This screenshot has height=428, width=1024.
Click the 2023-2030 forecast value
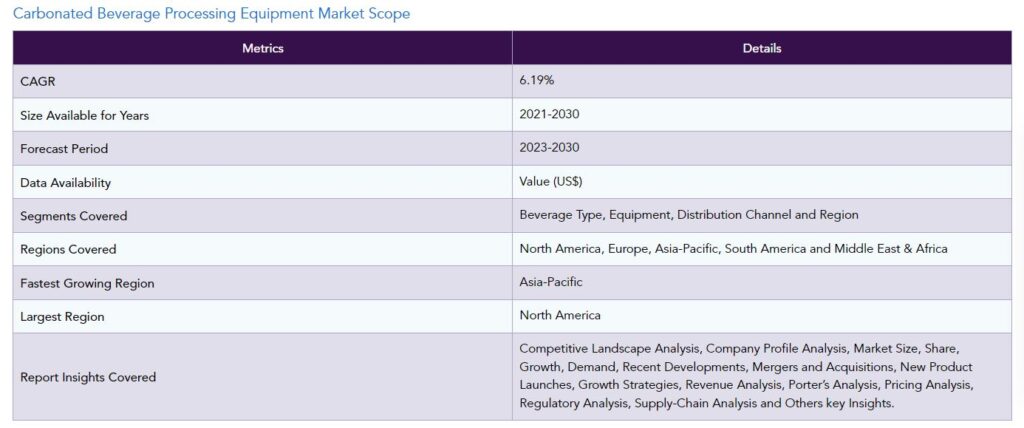[x=549, y=148]
